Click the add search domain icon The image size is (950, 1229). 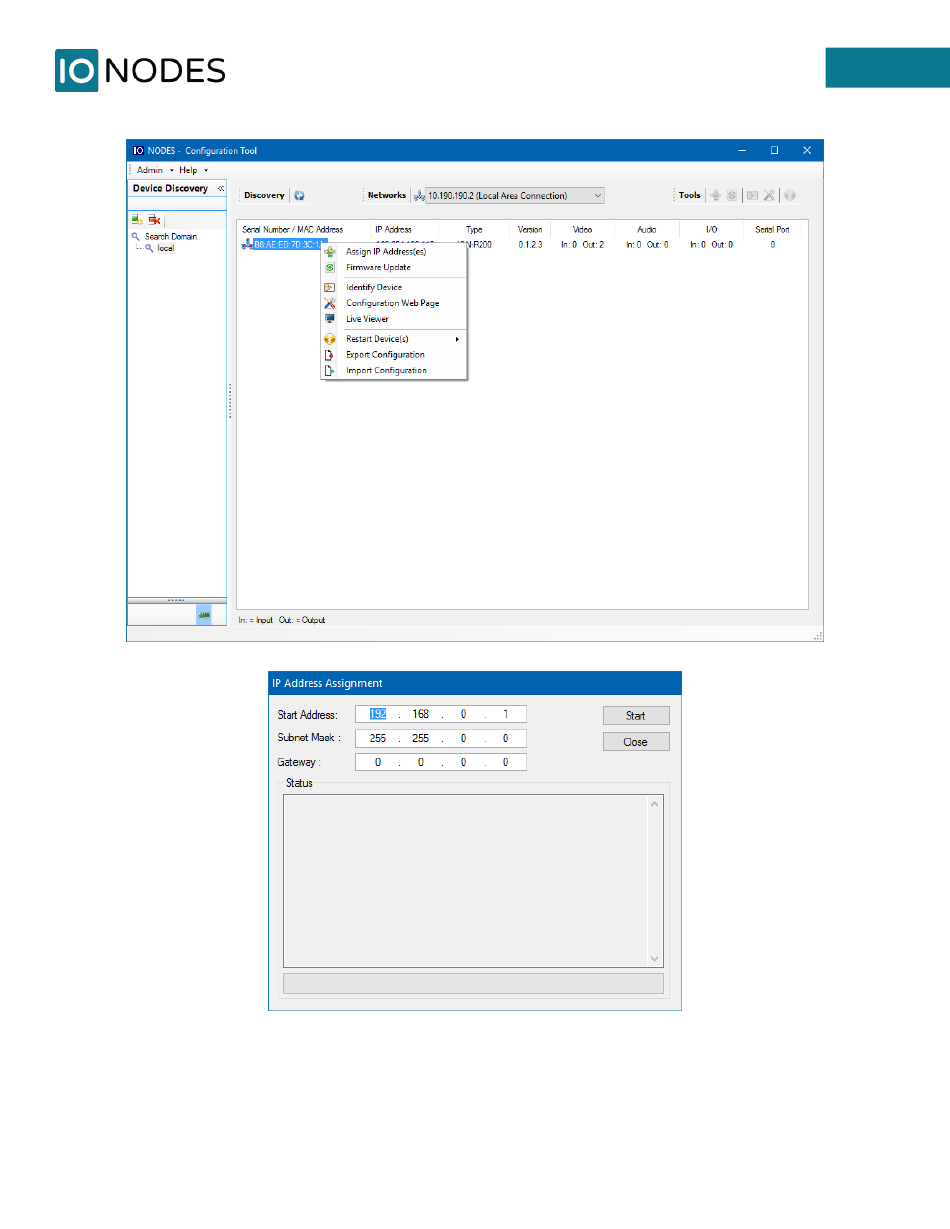click(x=137, y=220)
